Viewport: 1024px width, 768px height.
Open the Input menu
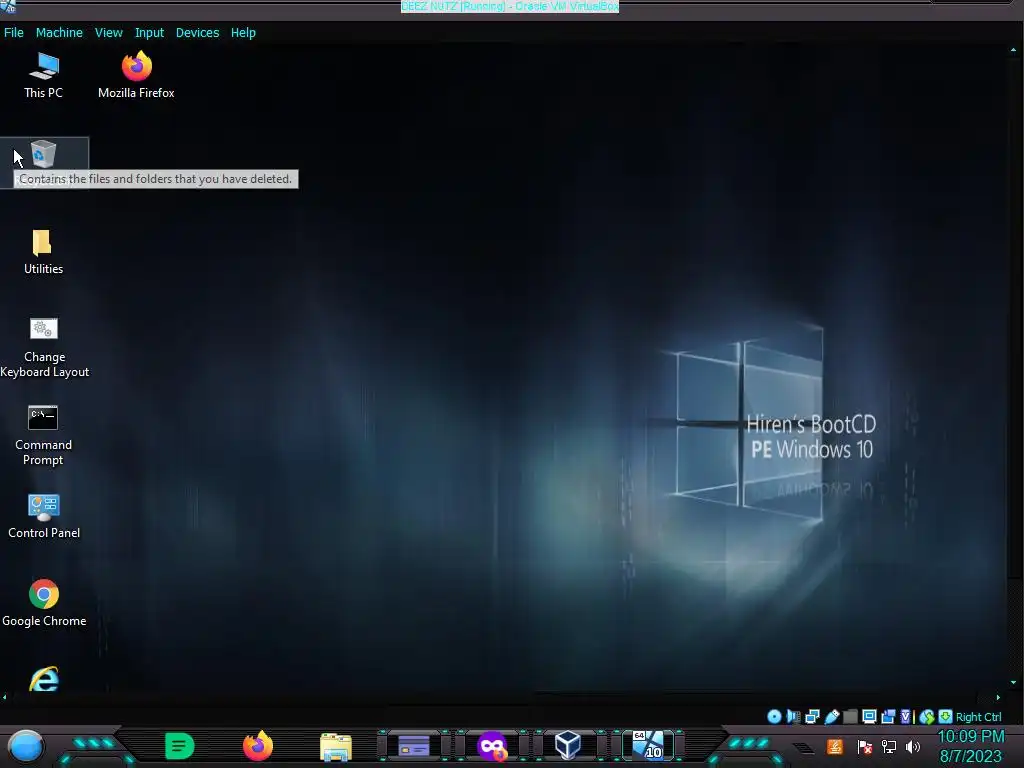(150, 33)
